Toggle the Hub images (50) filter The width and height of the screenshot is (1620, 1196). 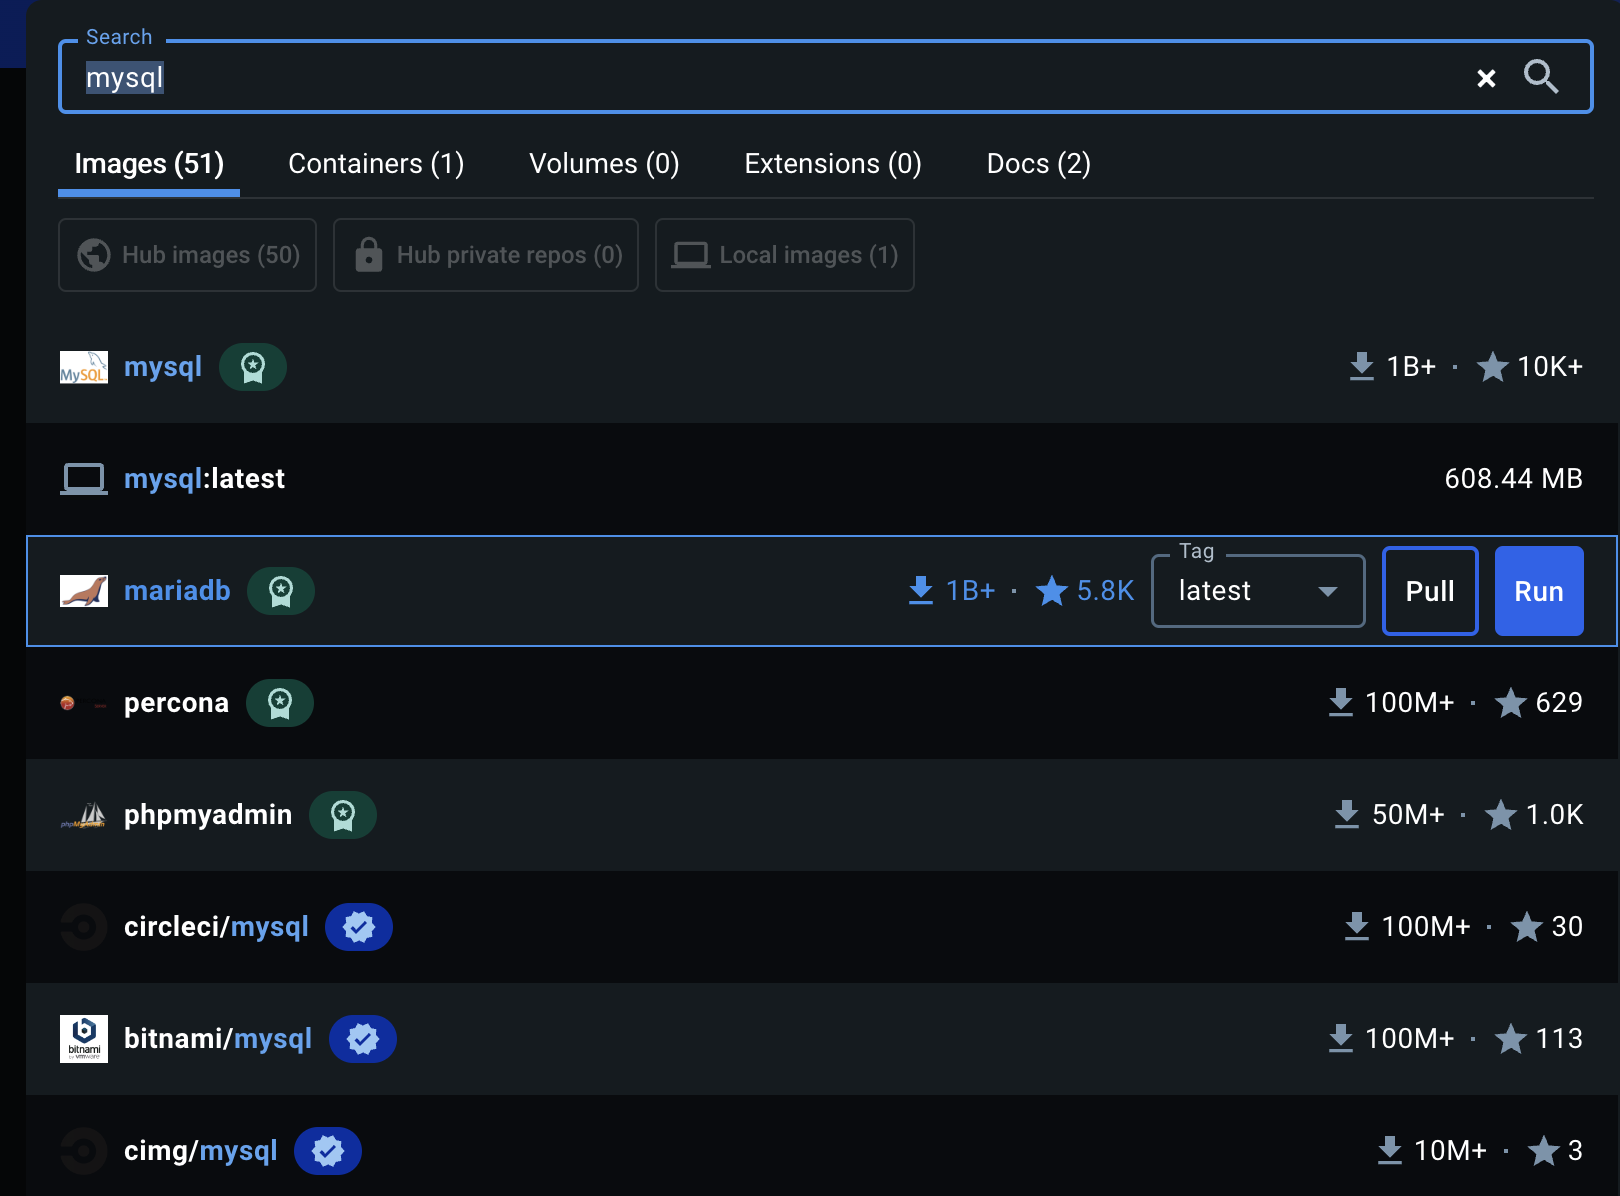(x=188, y=255)
